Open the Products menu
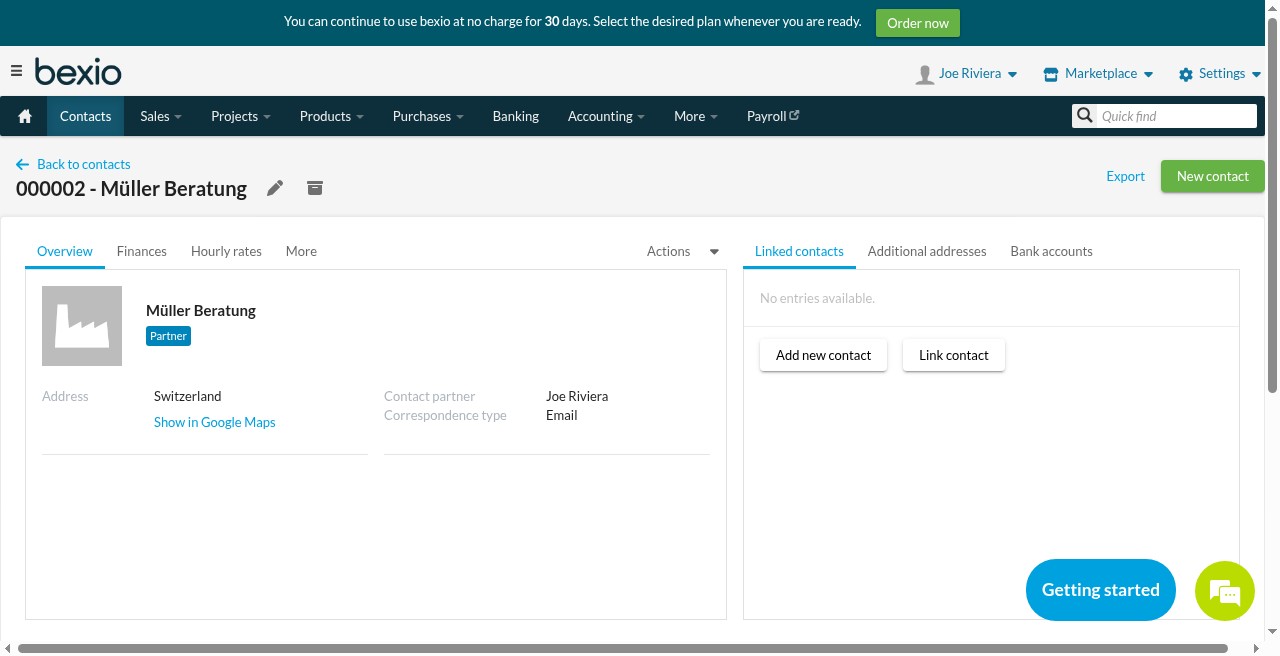Screen dimensions: 1280x656 (x=331, y=116)
